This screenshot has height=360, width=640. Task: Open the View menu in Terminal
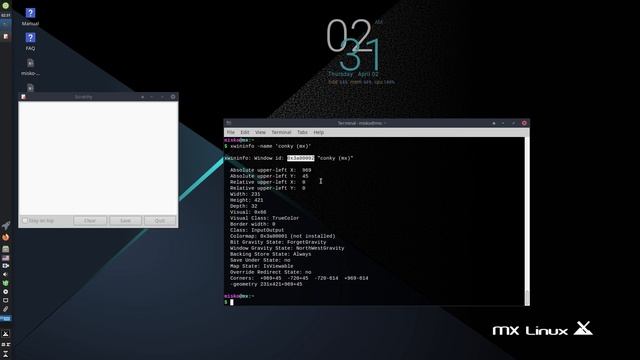click(260, 132)
